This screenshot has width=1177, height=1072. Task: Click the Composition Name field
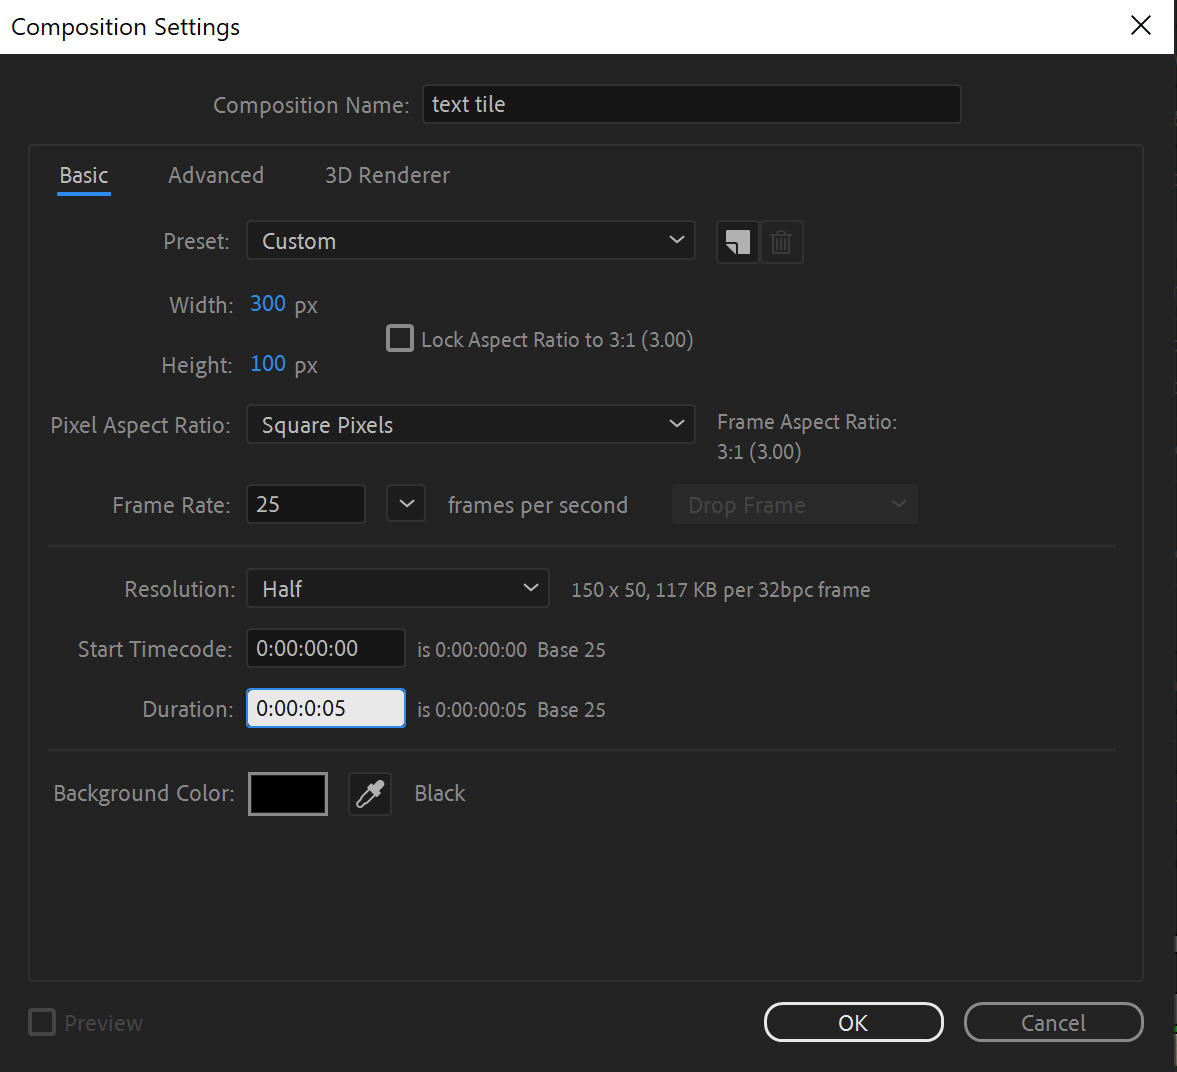(691, 104)
